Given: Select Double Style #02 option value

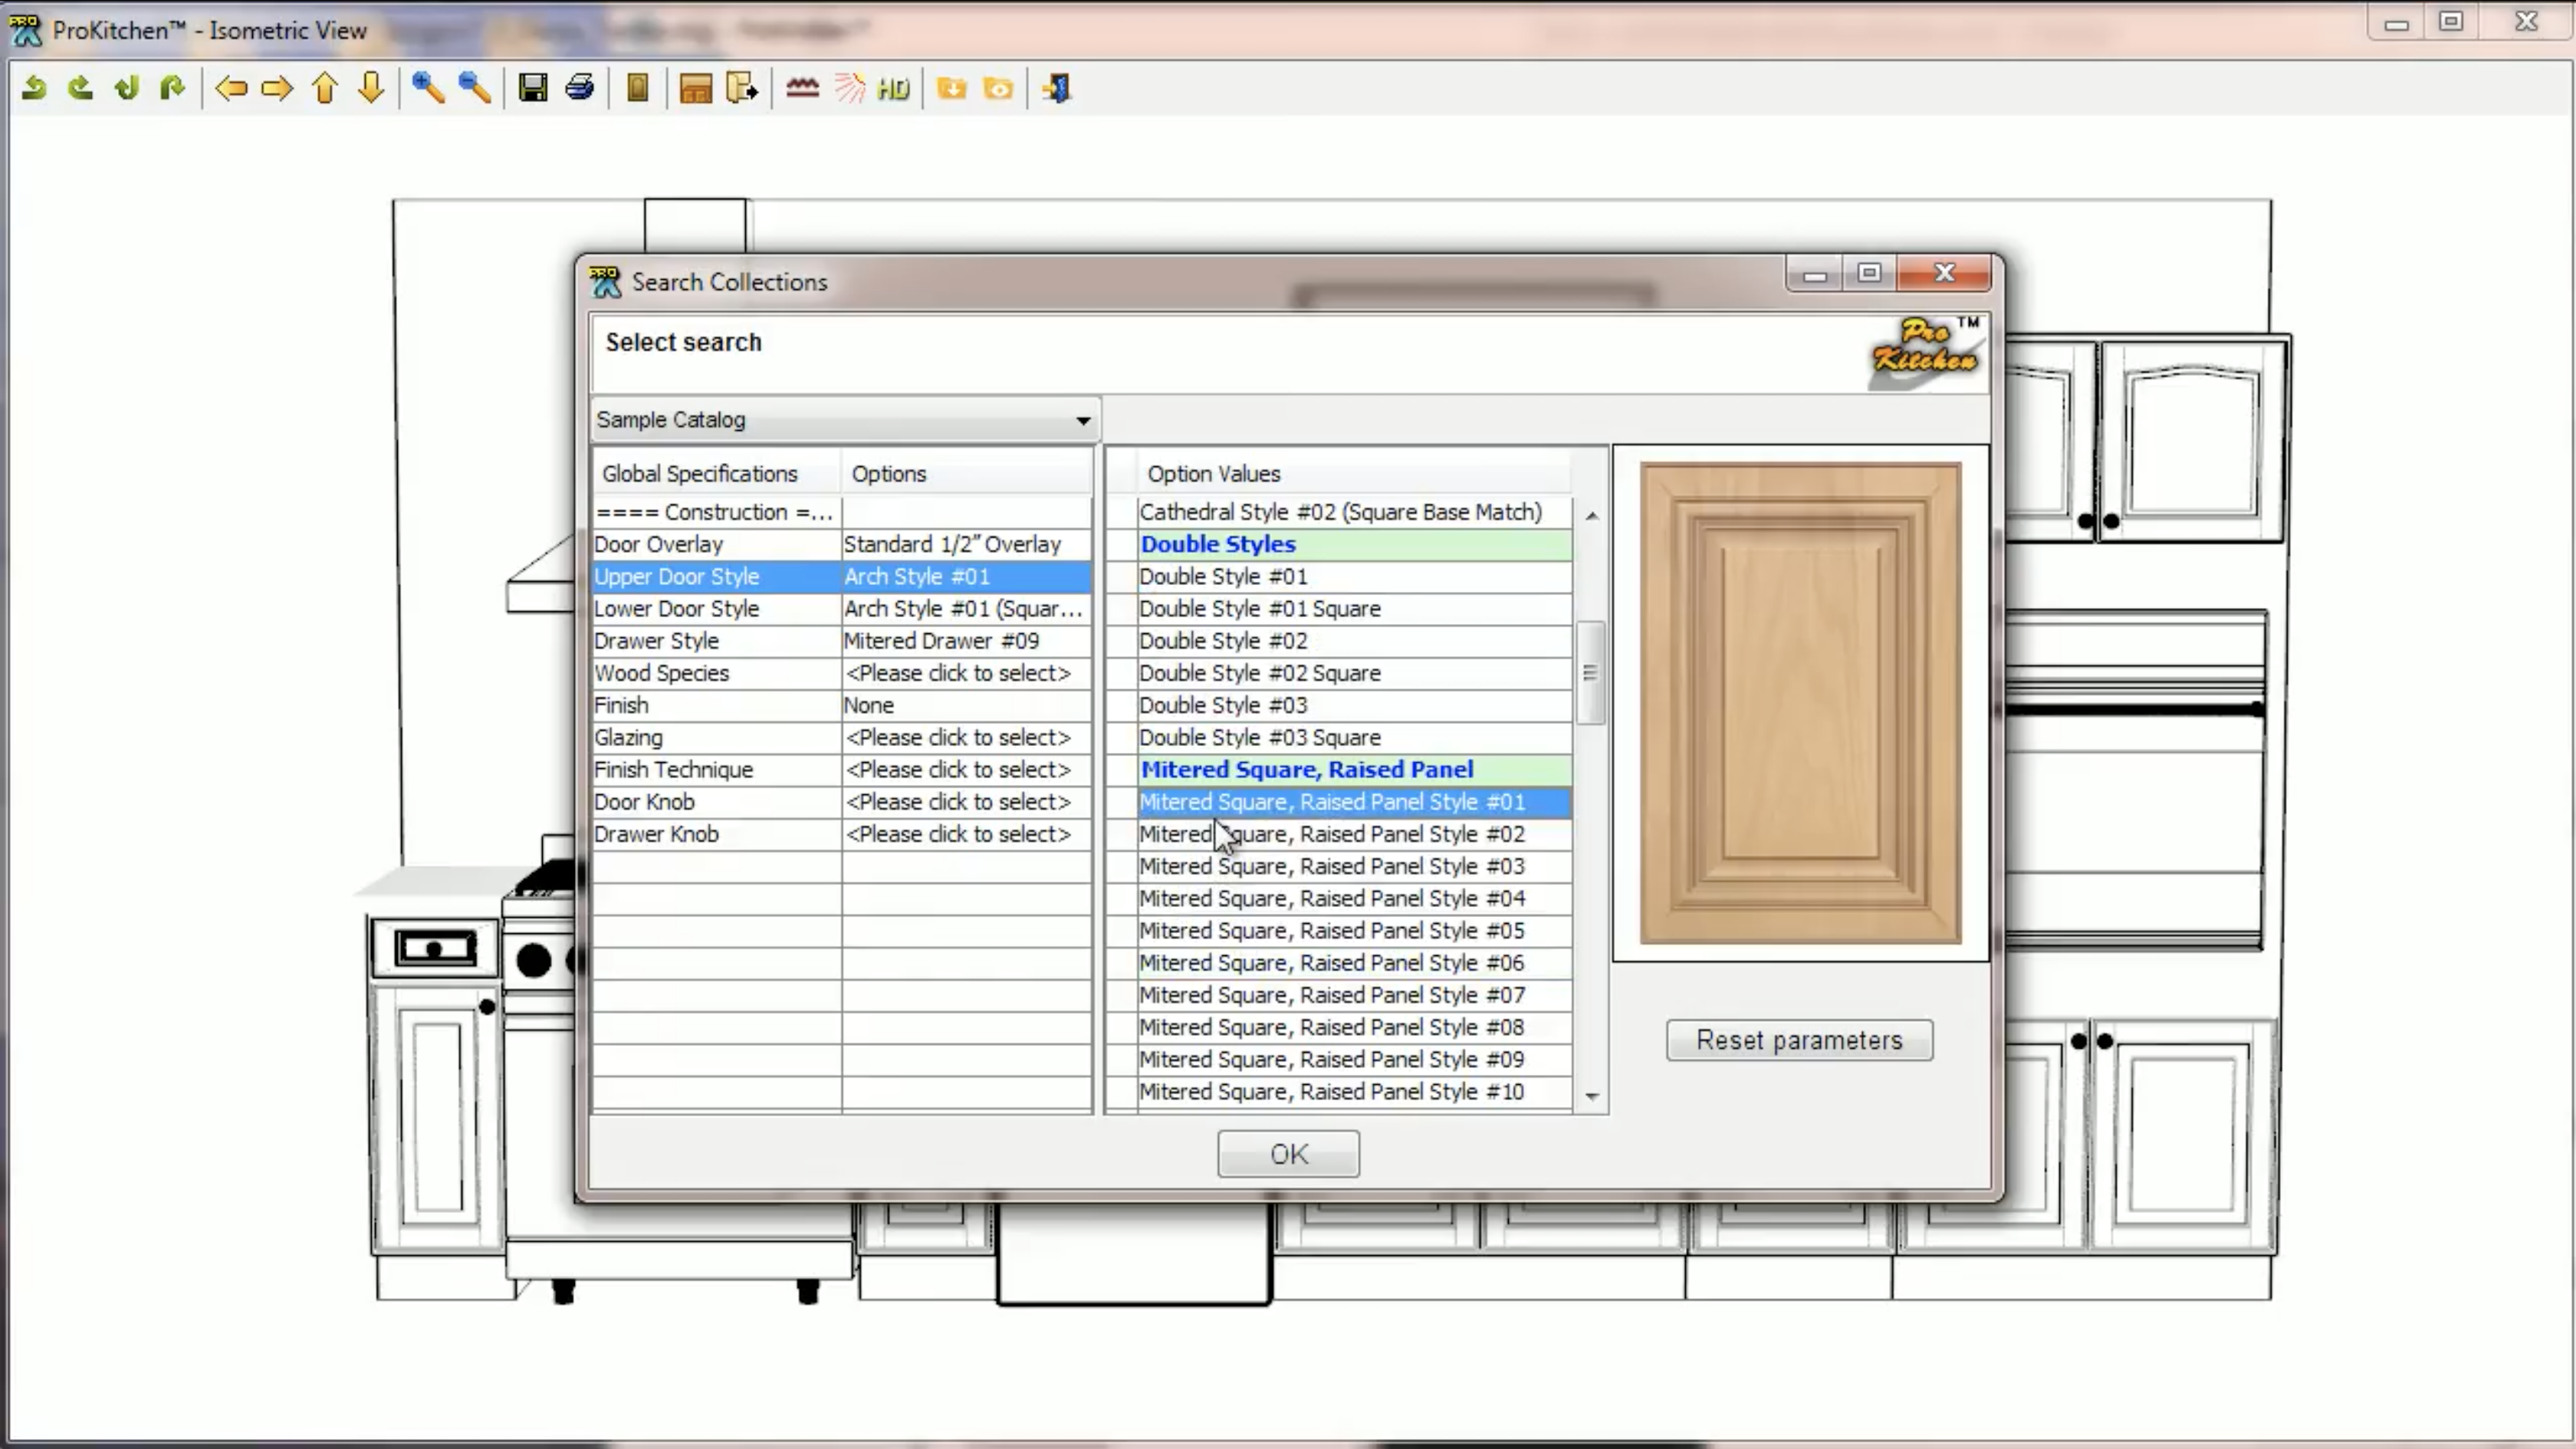Looking at the screenshot, I should point(1222,640).
